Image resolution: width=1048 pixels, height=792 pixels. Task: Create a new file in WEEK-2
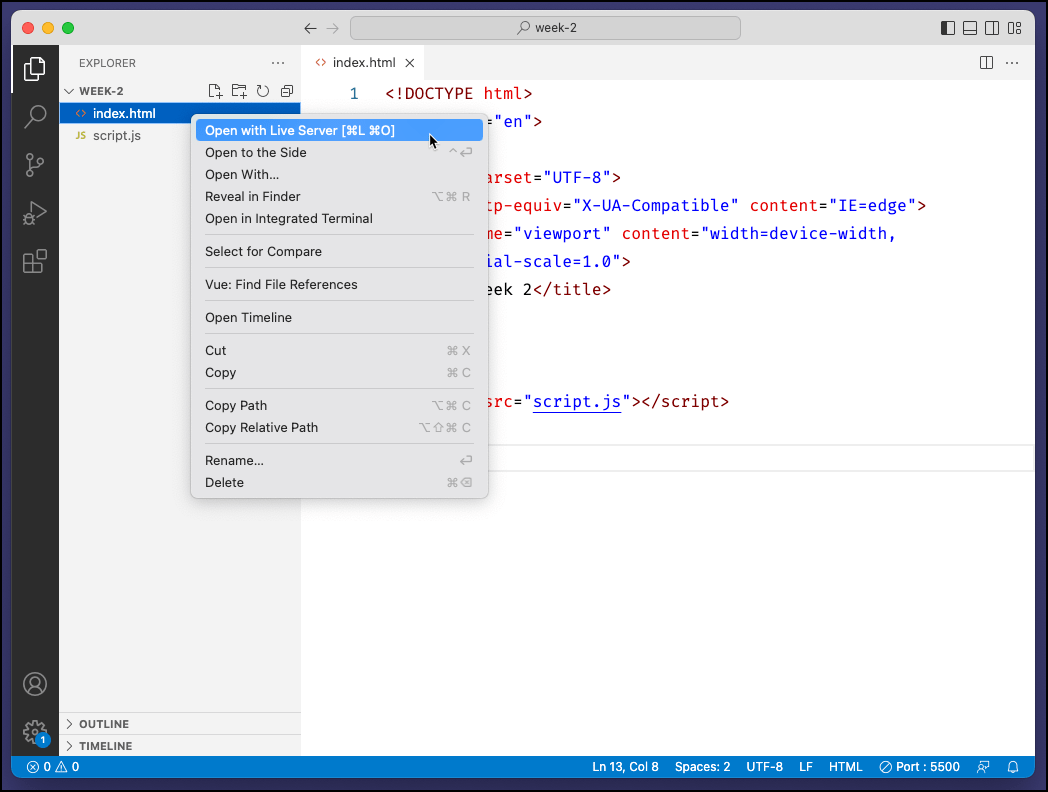(215, 91)
